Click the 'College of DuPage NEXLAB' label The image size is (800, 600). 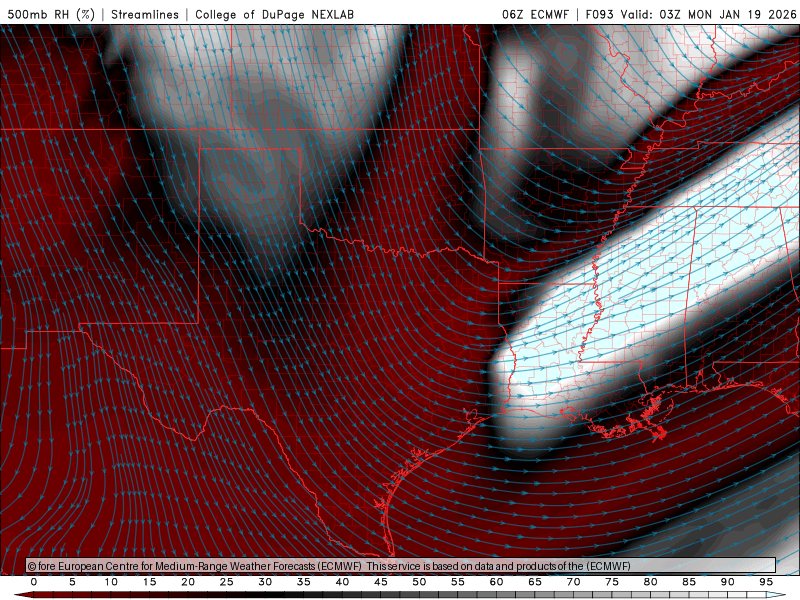coord(274,14)
